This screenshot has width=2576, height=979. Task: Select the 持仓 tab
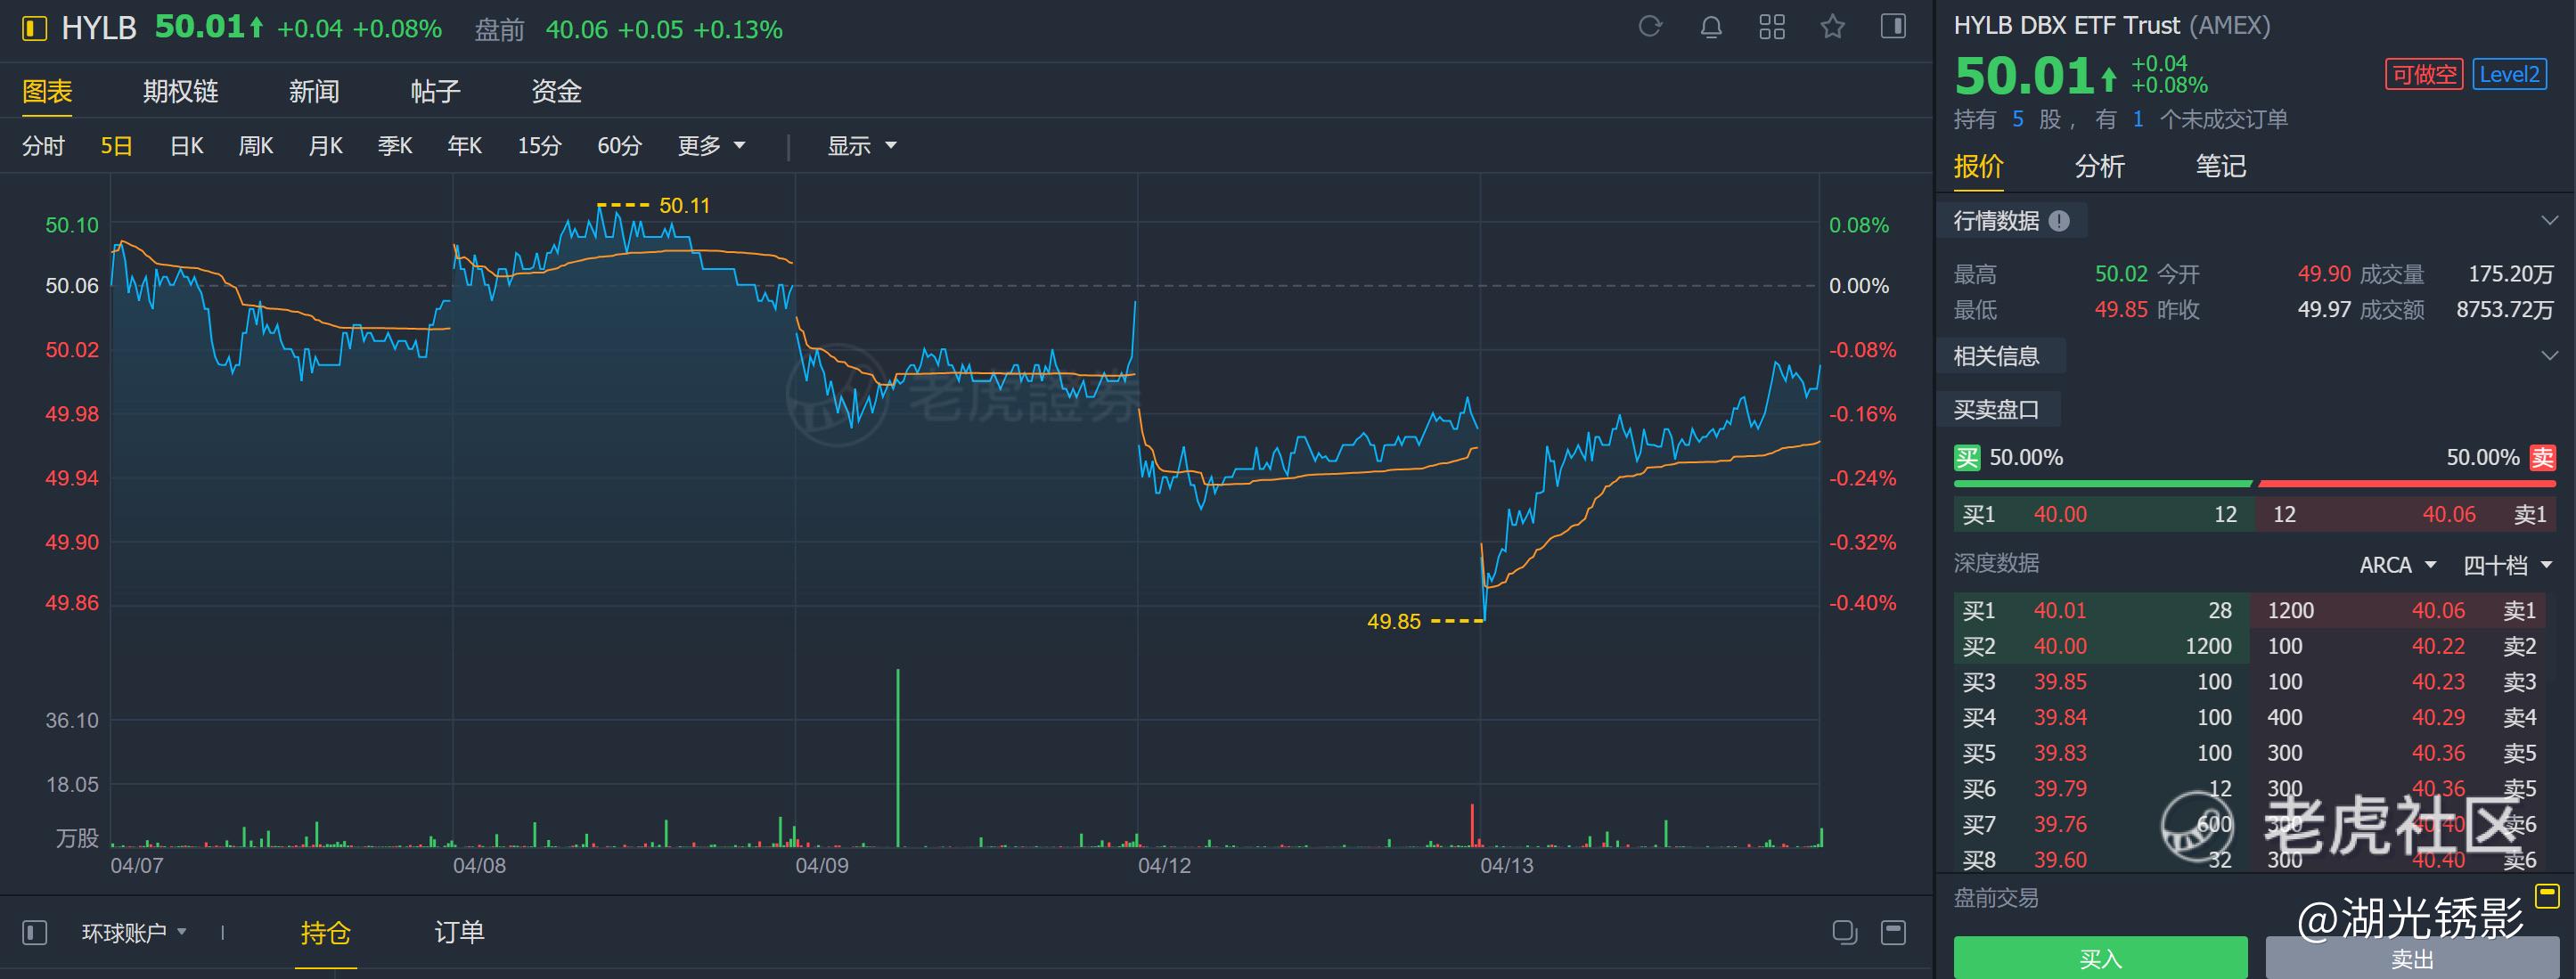(325, 933)
